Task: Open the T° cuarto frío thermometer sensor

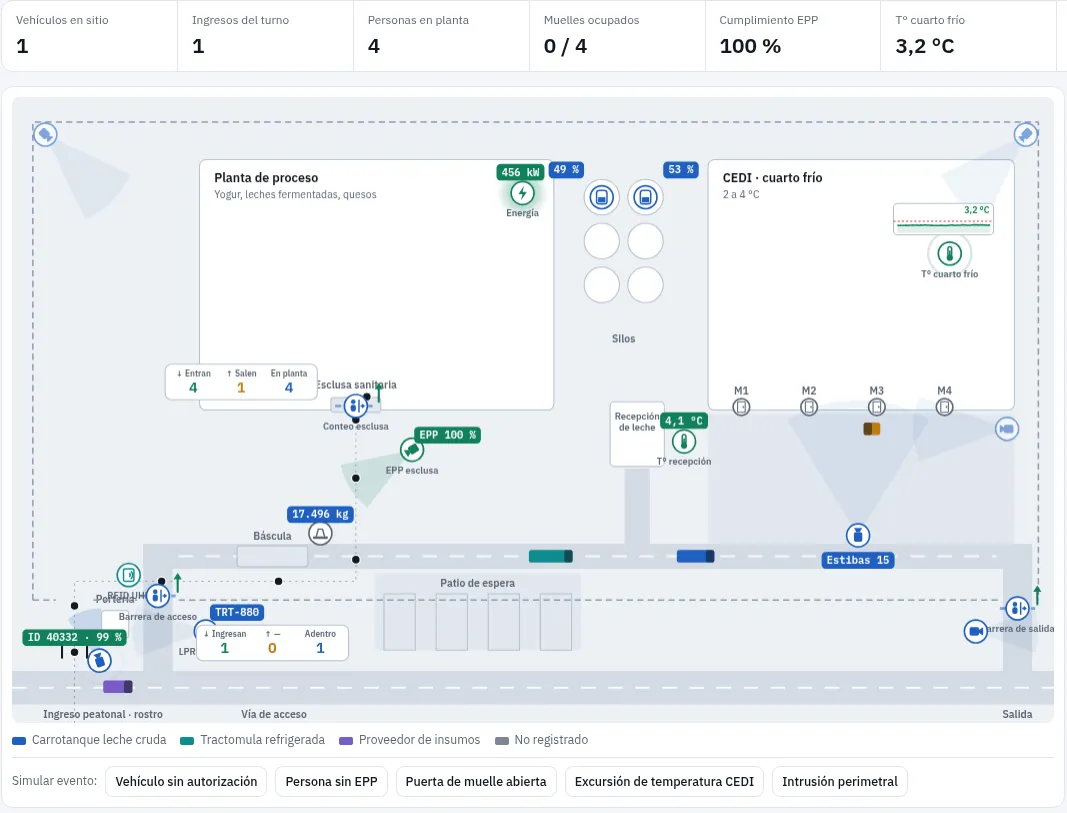Action: click(949, 254)
